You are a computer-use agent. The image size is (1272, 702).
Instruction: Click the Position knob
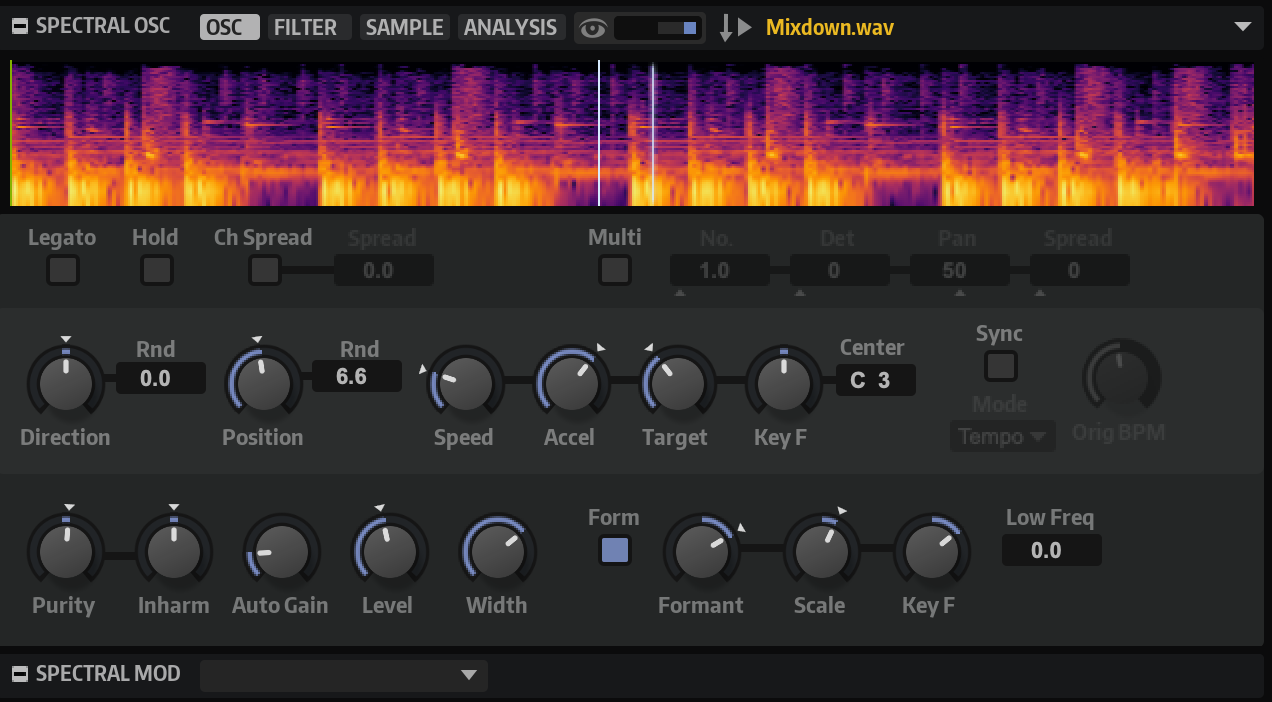[264, 383]
